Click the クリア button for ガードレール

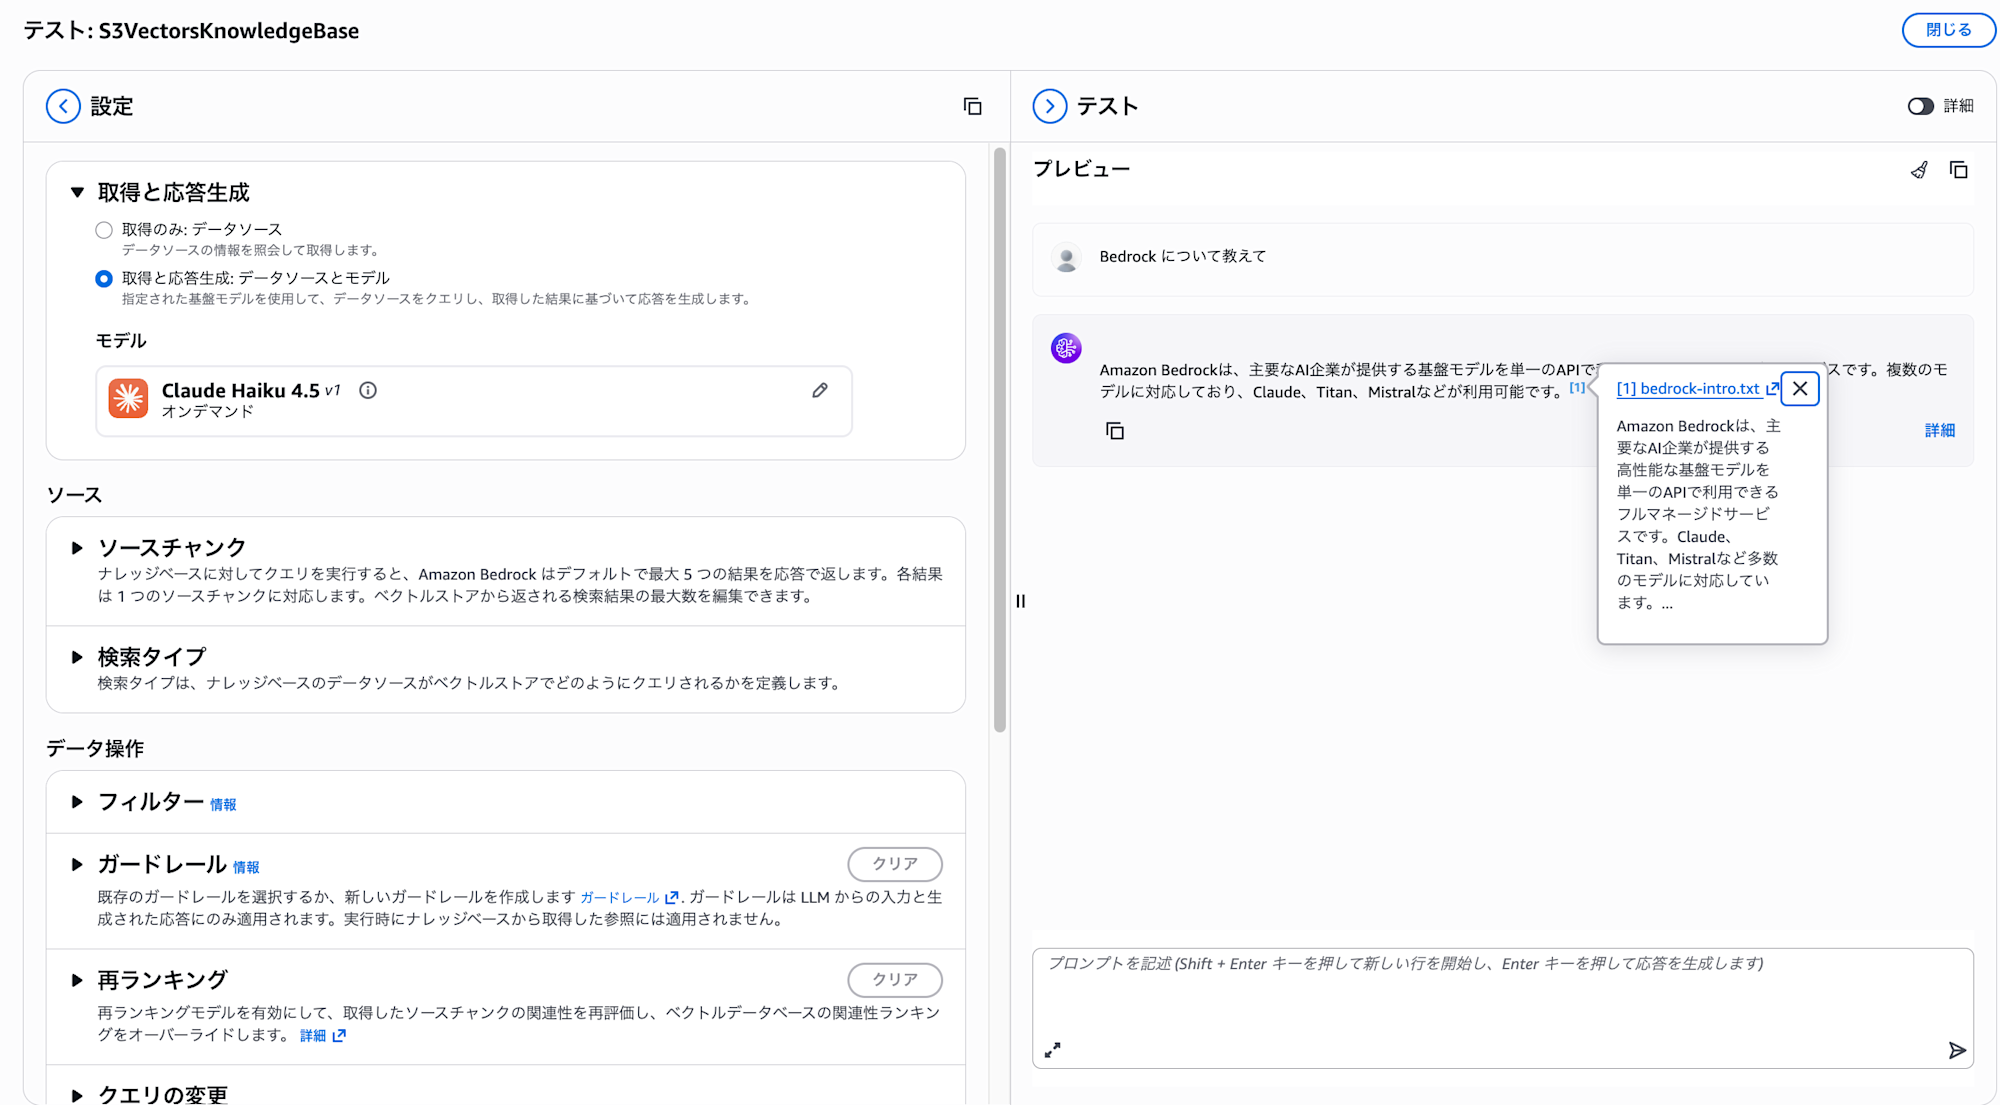pyautogui.click(x=894, y=864)
